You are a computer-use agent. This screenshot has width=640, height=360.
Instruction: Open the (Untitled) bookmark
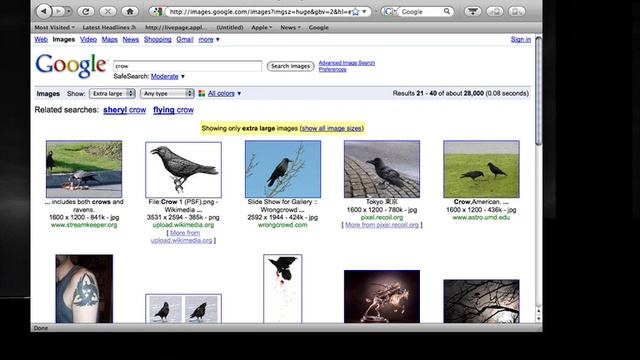click(230, 27)
